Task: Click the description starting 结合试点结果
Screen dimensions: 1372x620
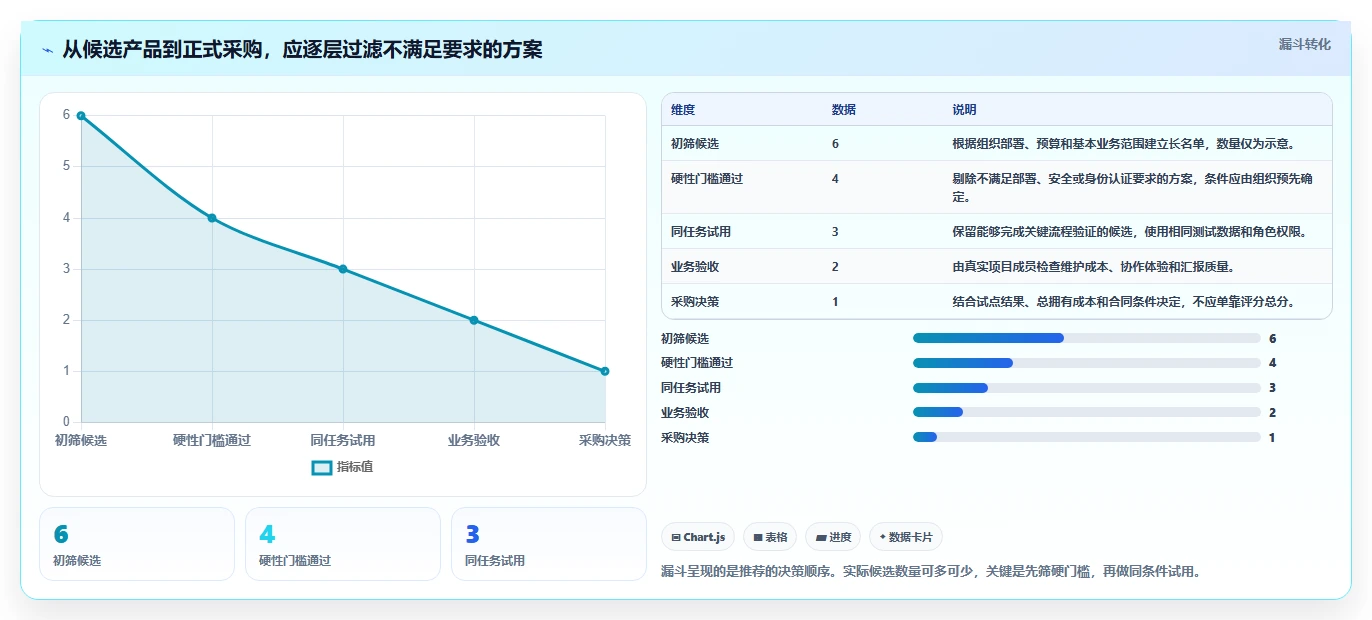Action: [x=1124, y=302]
